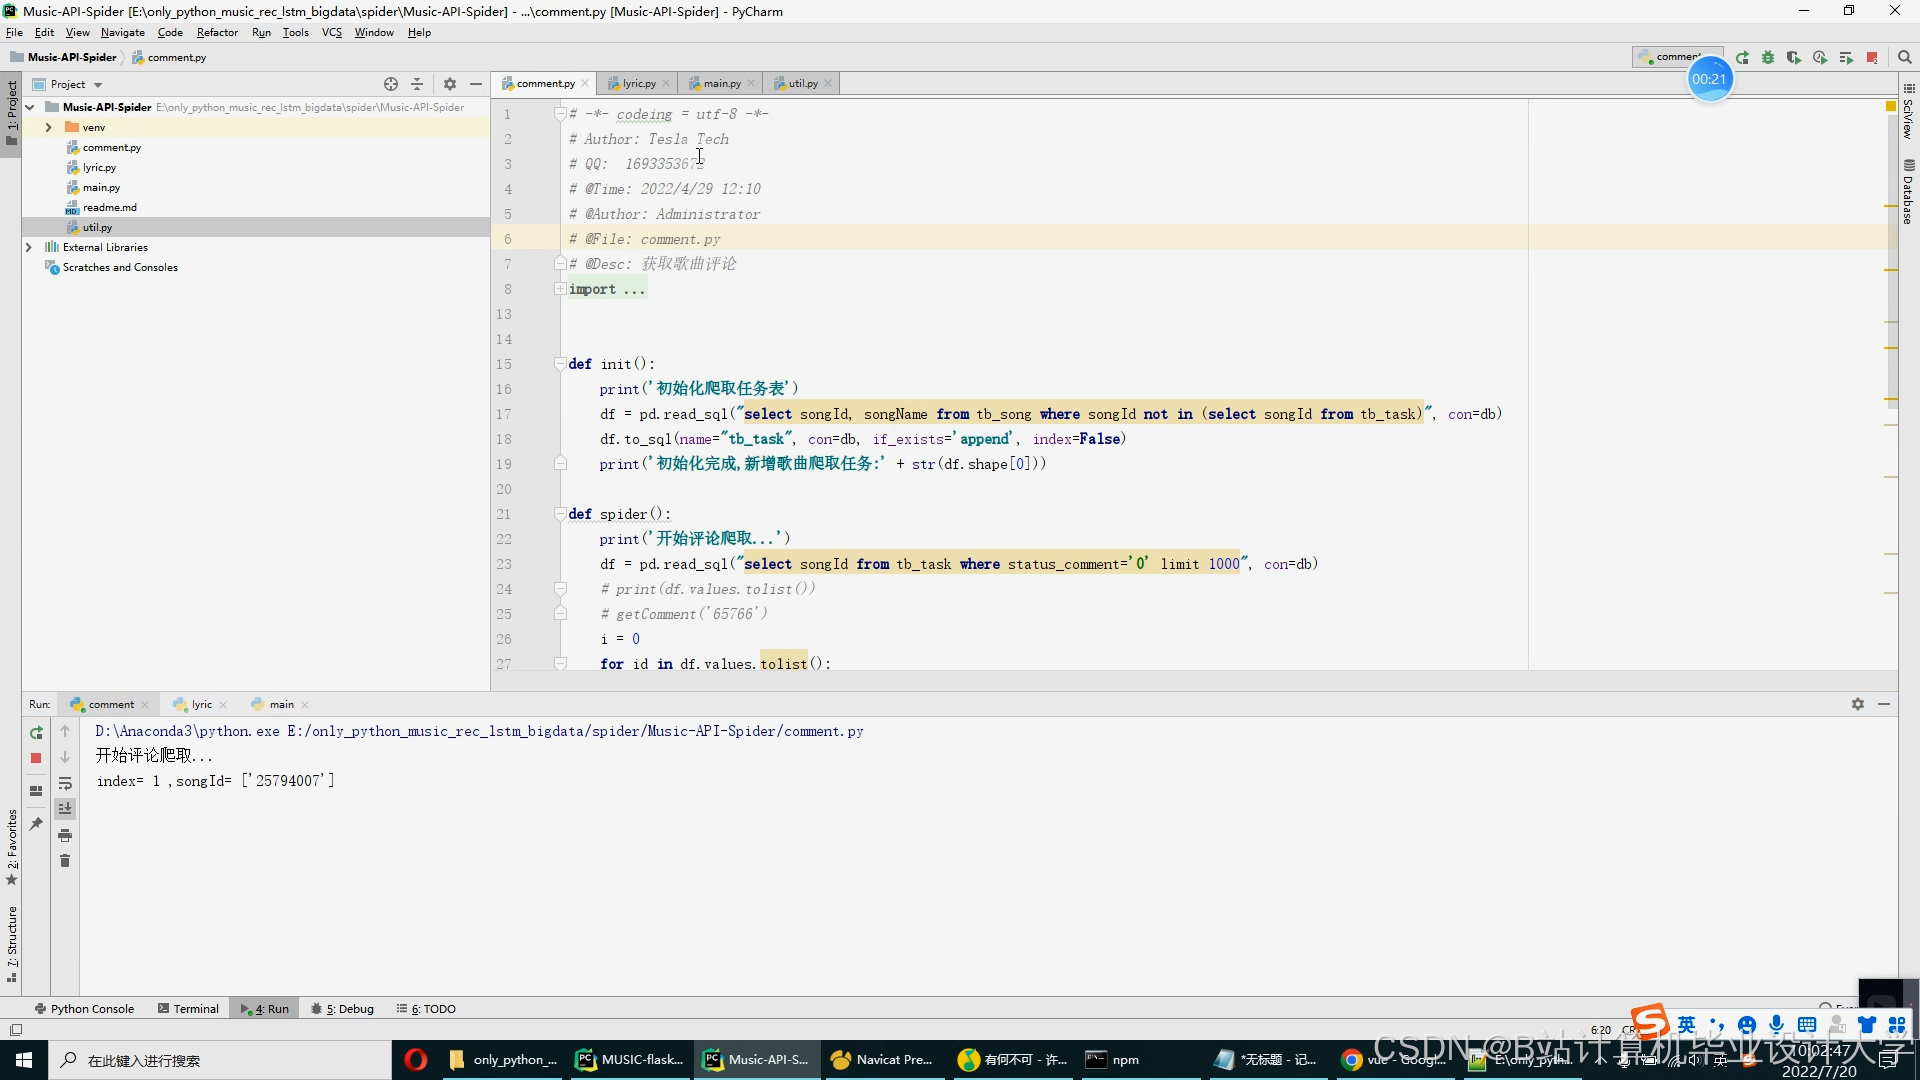Click the up-stack-trace arrow in Run panel
Screen dimensions: 1920x1080
[65, 732]
